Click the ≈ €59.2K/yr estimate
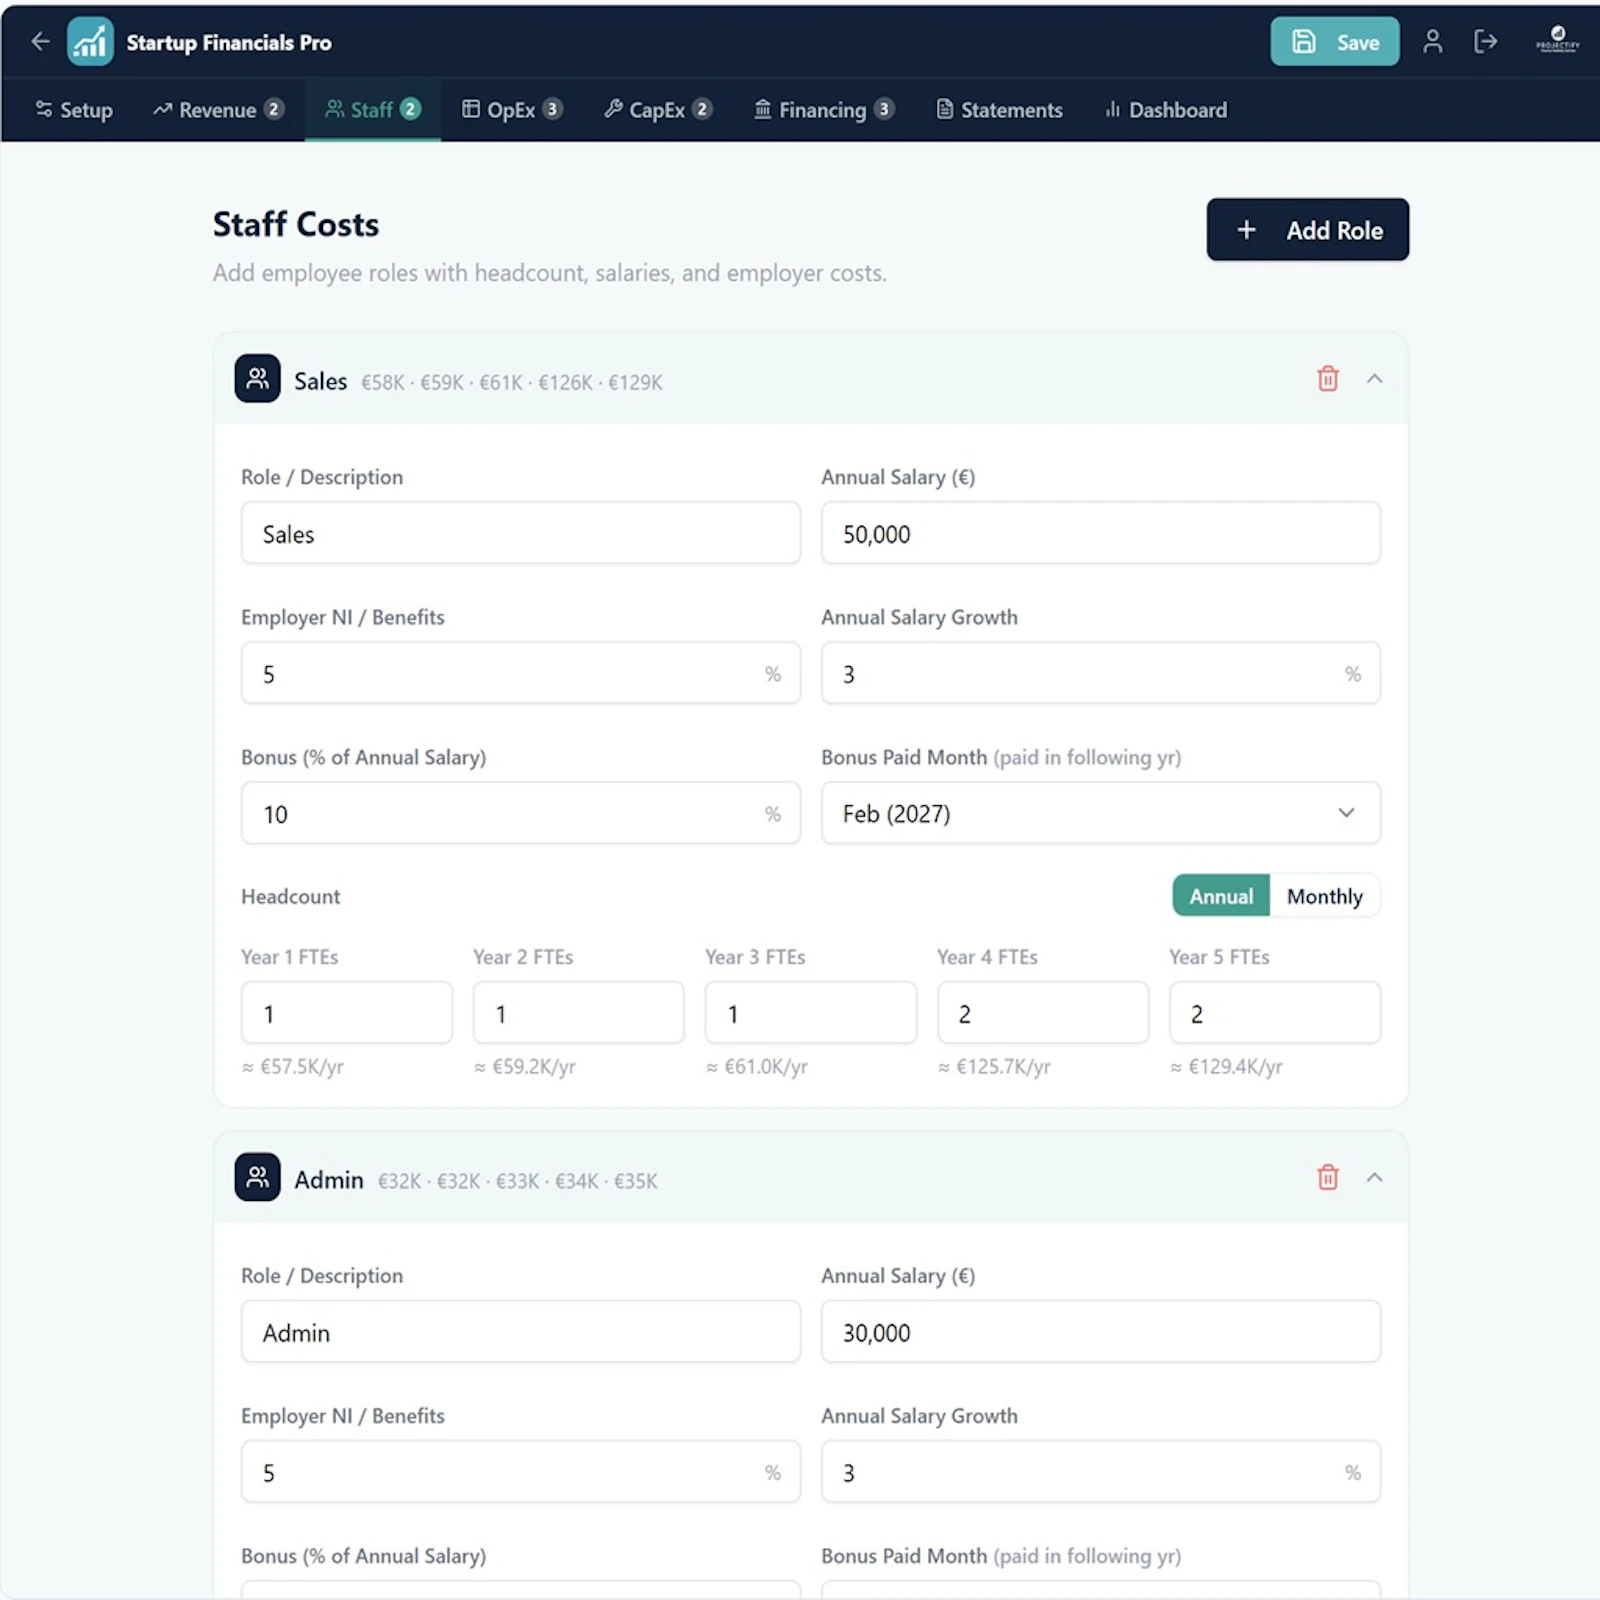 pyautogui.click(x=524, y=1066)
